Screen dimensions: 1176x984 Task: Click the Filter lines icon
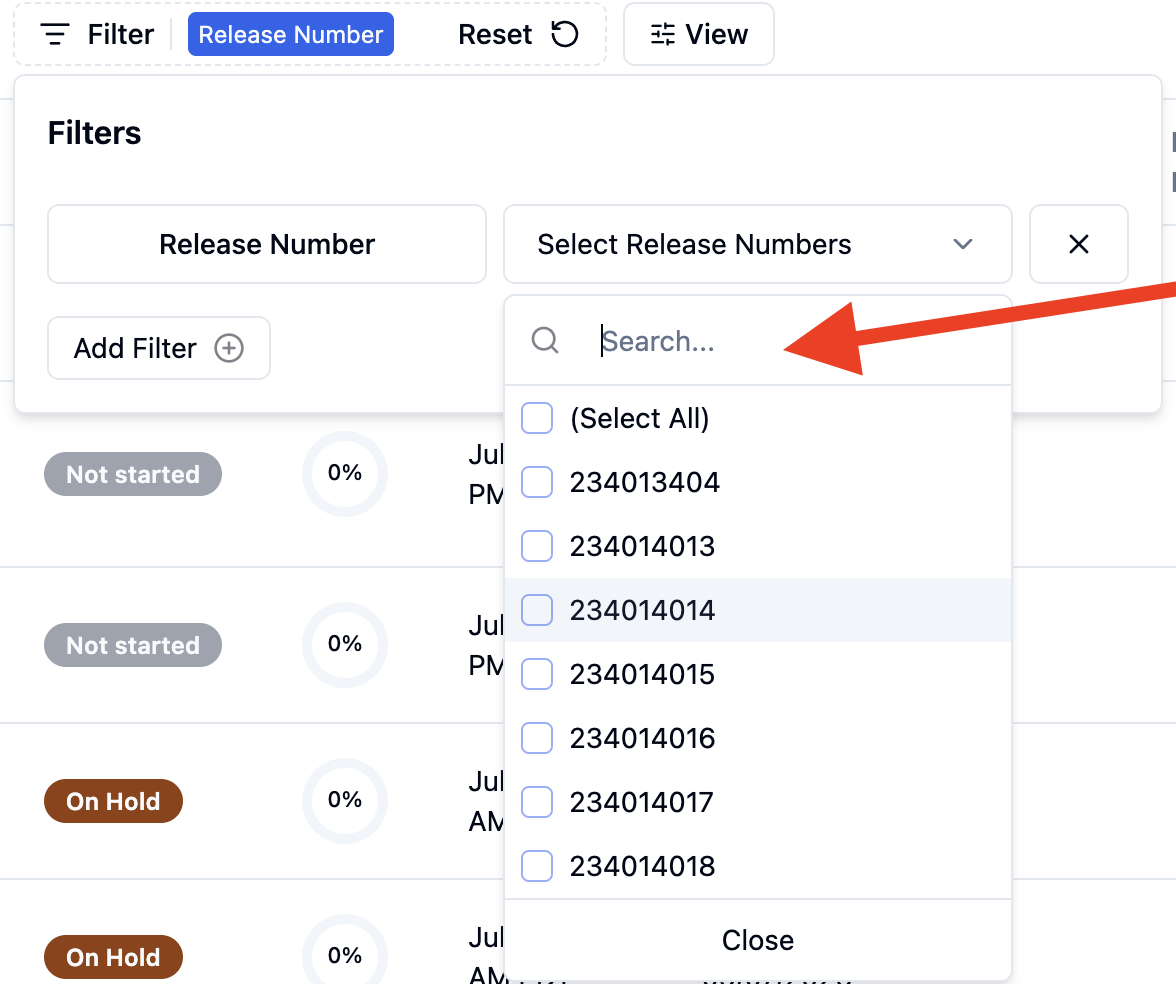tap(55, 34)
